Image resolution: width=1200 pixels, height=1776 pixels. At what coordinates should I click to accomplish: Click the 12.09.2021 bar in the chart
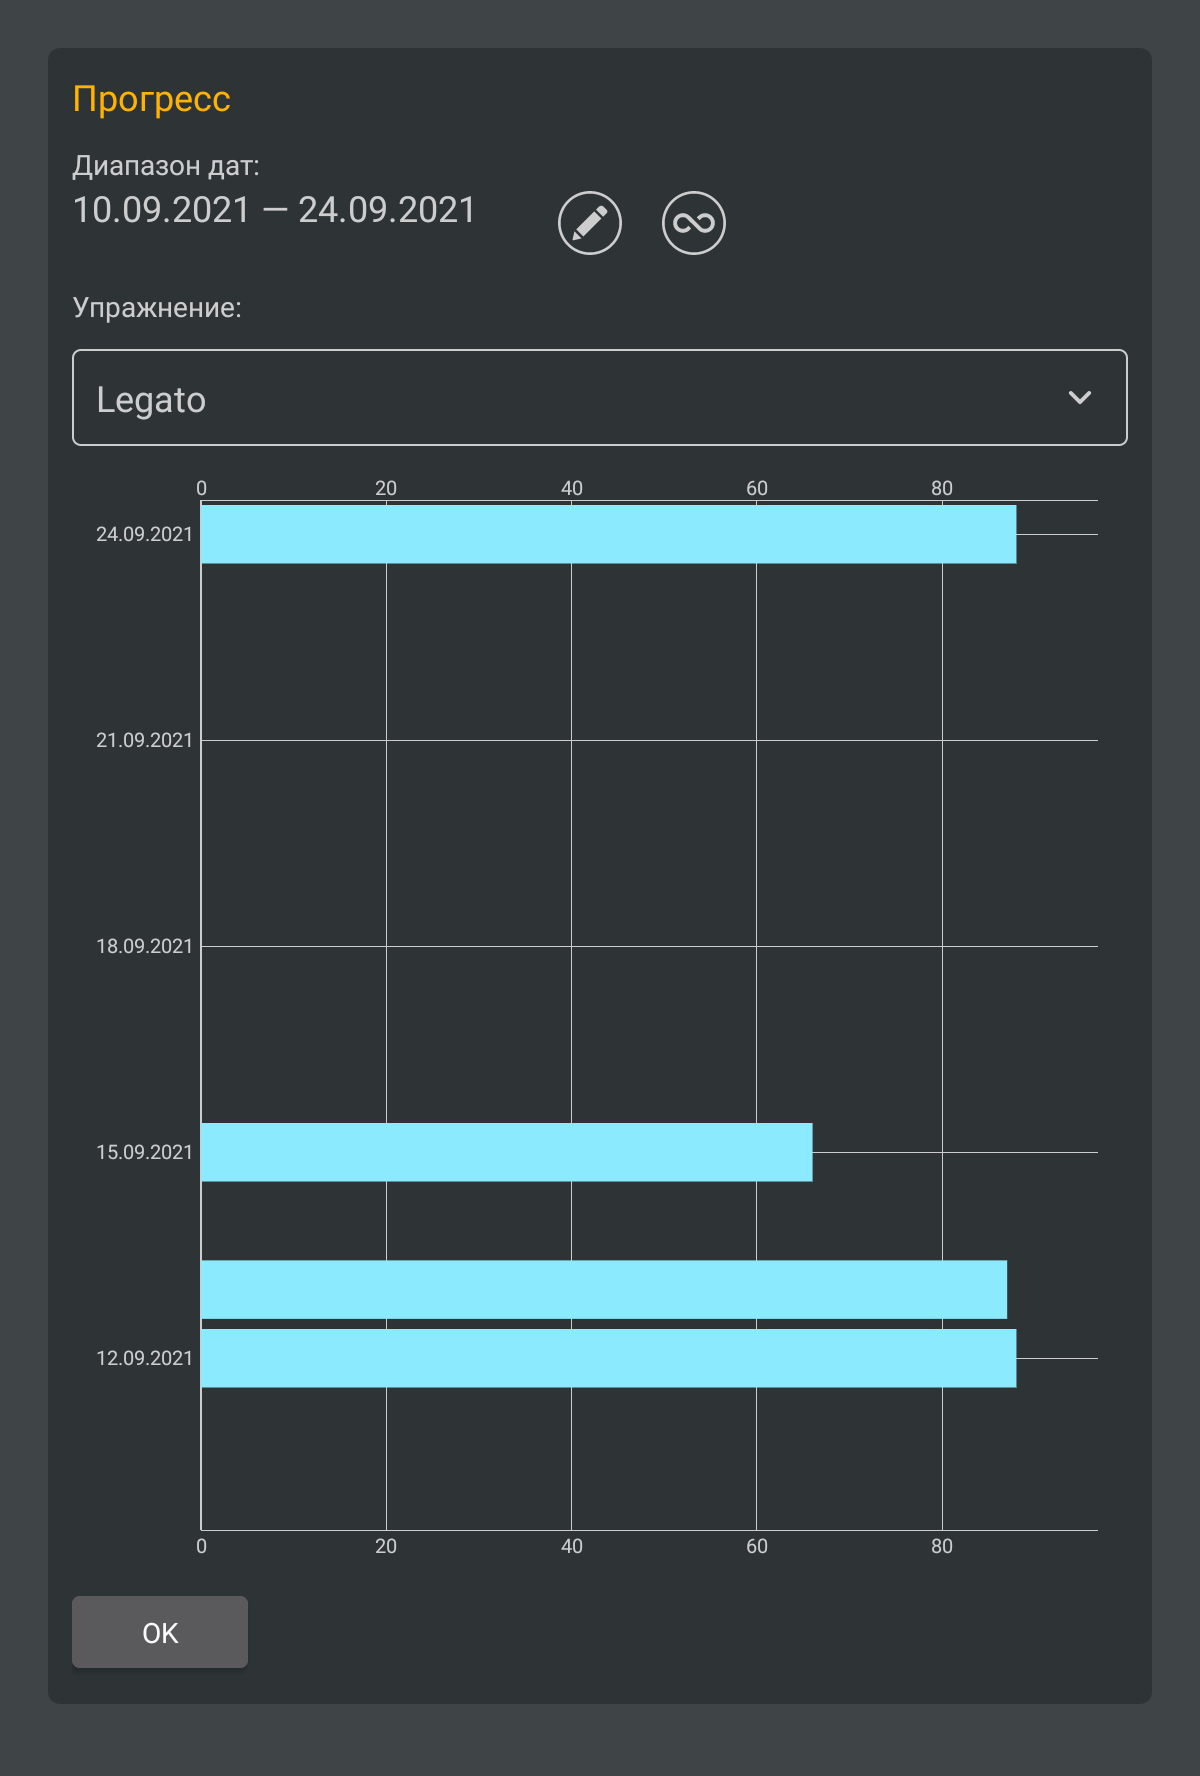click(608, 1358)
